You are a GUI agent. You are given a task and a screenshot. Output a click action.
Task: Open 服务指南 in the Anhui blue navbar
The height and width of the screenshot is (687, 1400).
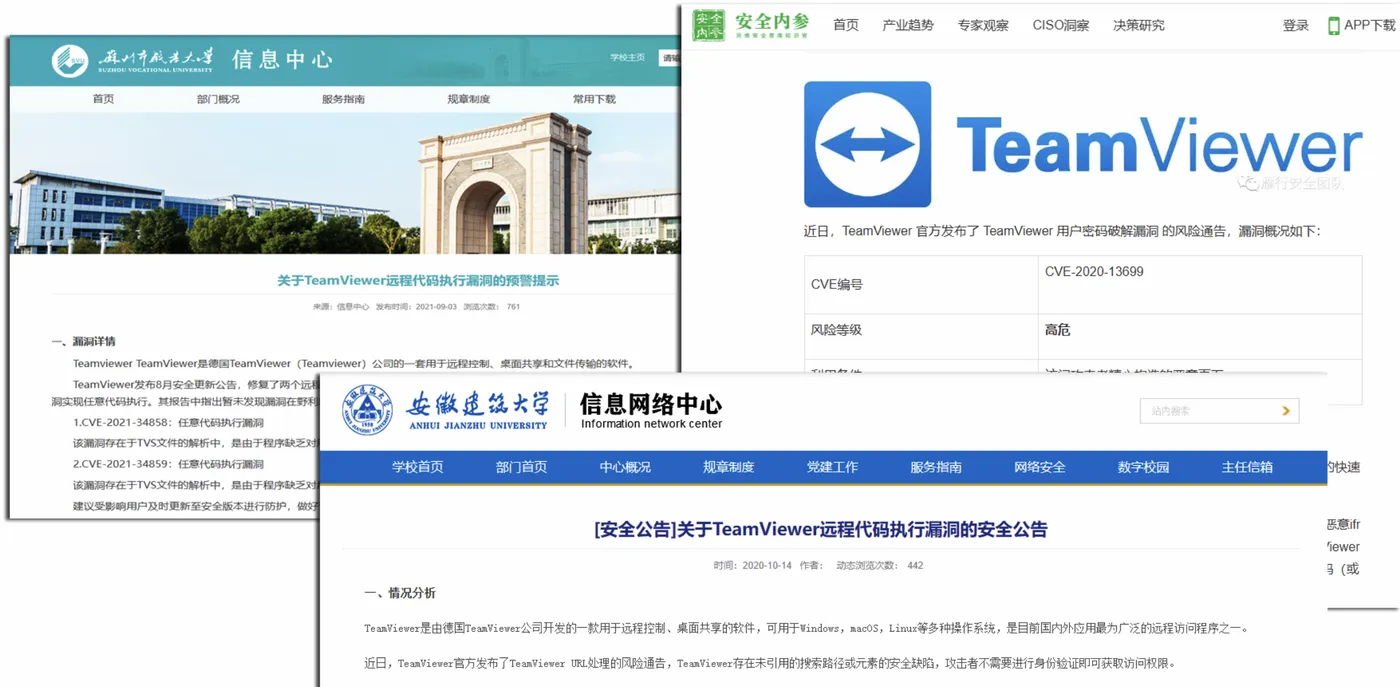click(x=936, y=467)
